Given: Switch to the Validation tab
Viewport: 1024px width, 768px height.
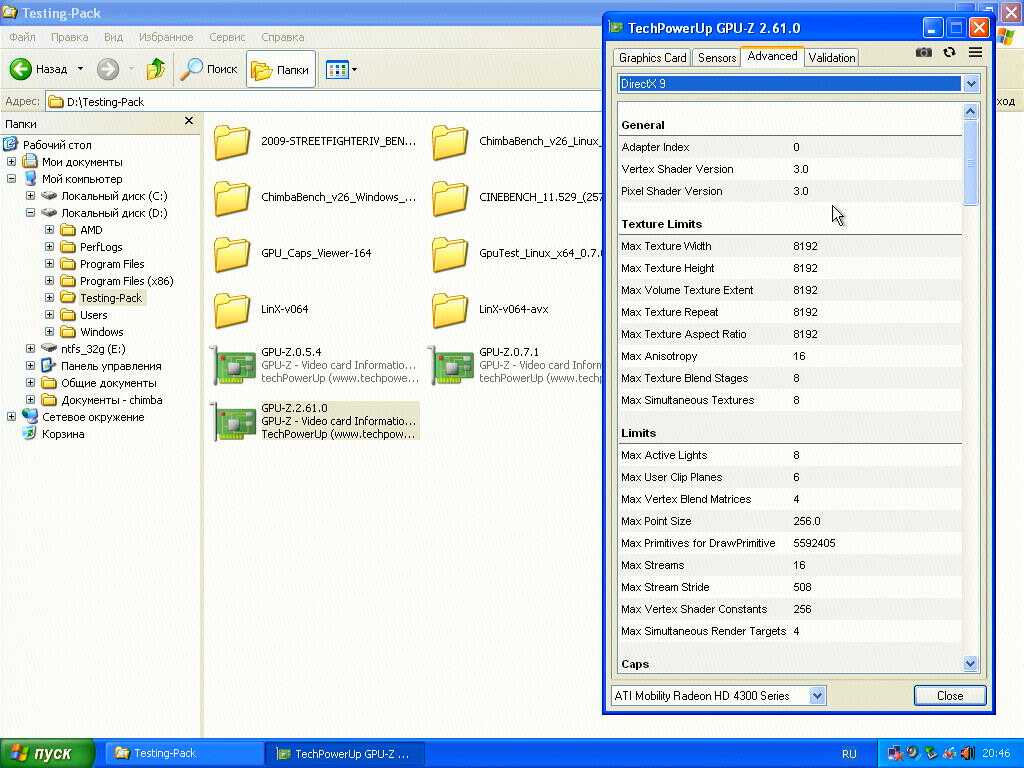Looking at the screenshot, I should (x=831, y=58).
